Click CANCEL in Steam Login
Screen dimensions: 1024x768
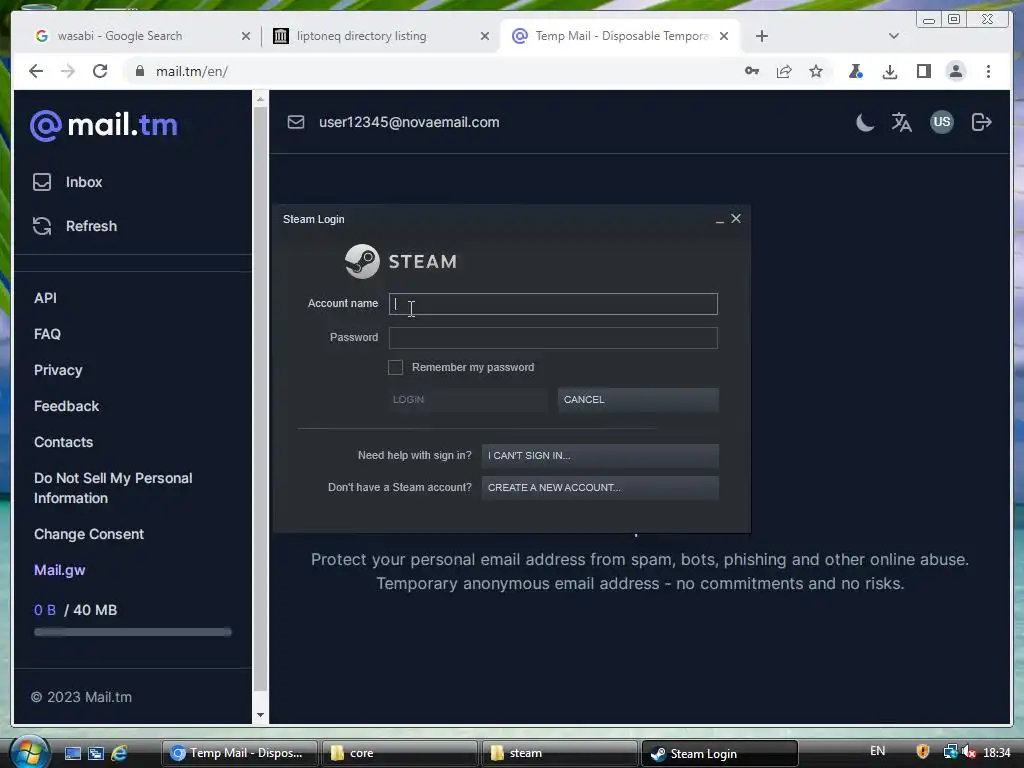(638, 400)
